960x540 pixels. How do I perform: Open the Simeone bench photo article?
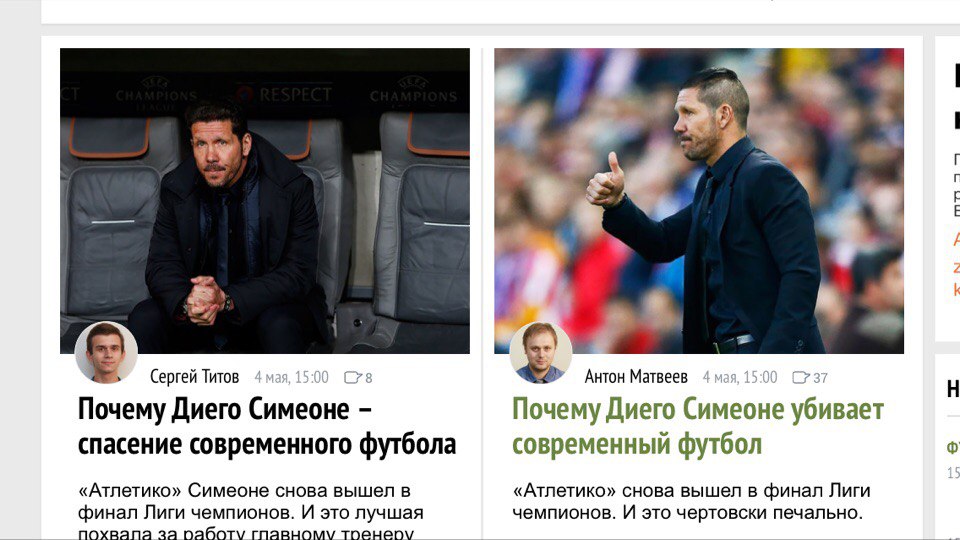pyautogui.click(x=265, y=201)
